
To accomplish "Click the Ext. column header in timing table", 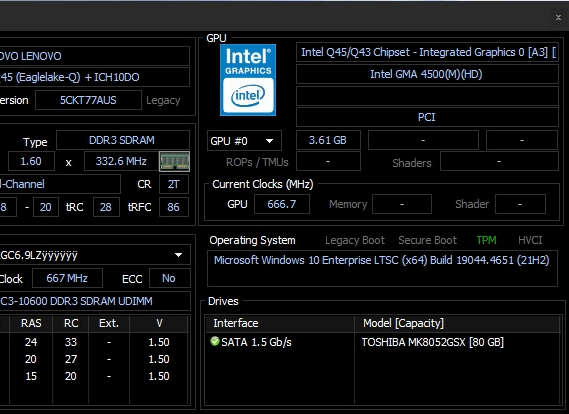I will click(x=109, y=323).
